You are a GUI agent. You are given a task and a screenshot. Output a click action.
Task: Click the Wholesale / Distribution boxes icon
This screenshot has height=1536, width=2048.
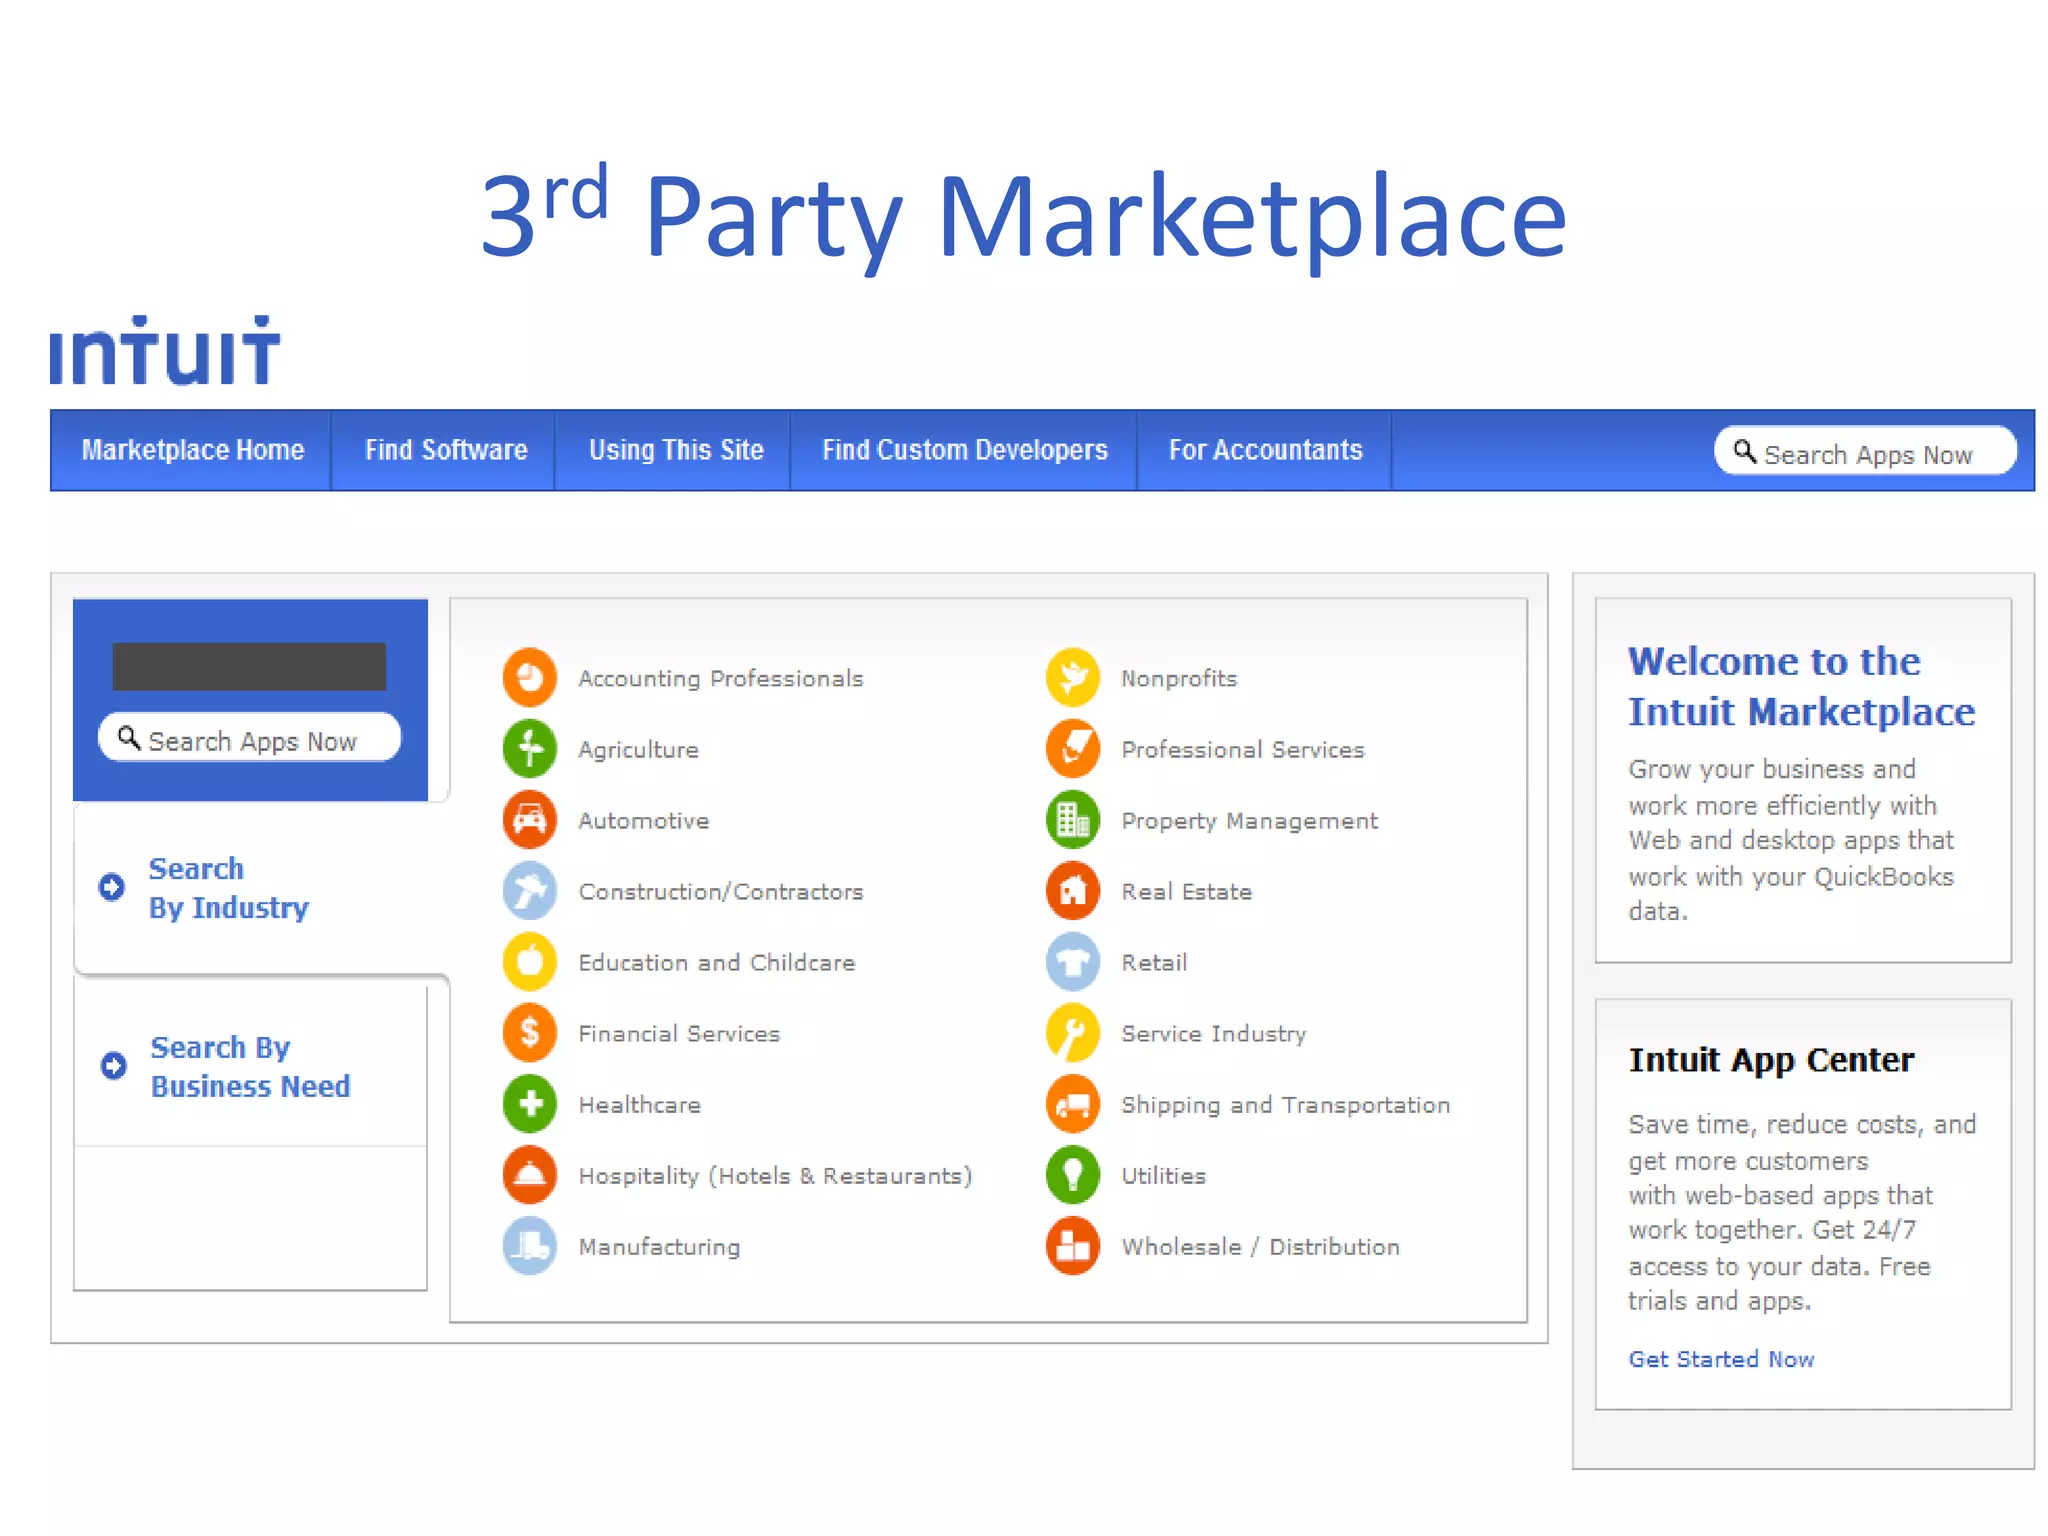[1073, 1245]
